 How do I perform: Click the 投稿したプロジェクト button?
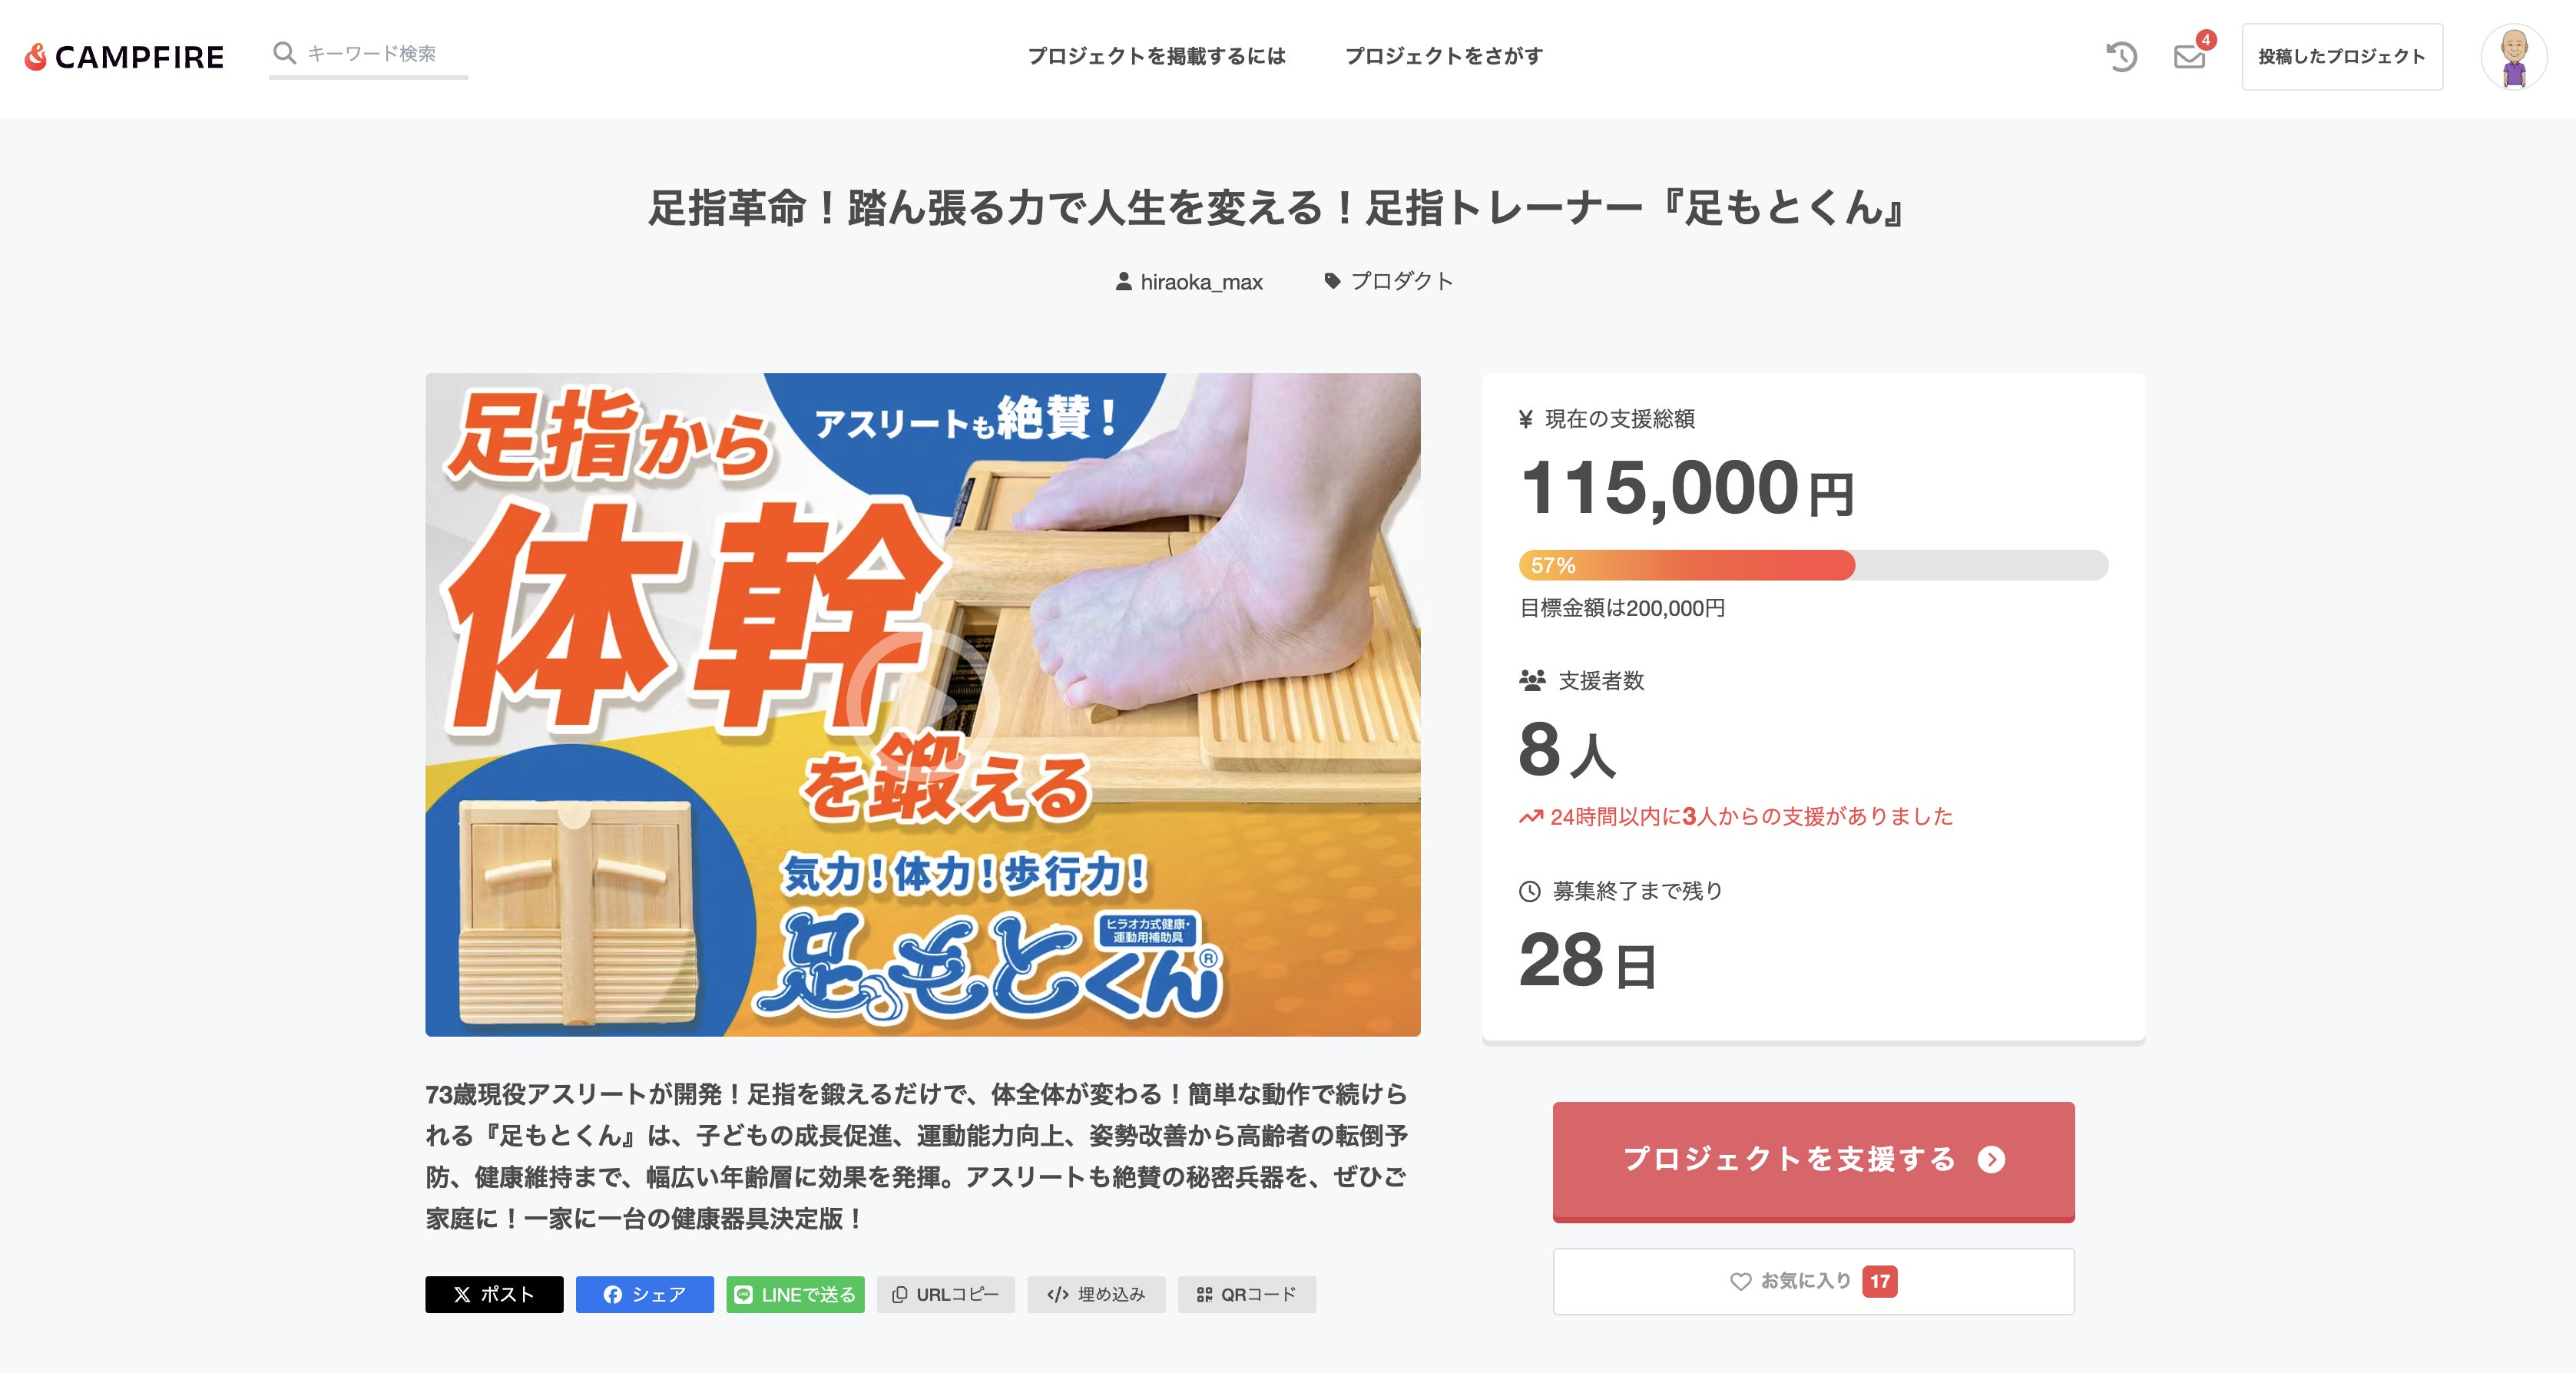point(2342,57)
